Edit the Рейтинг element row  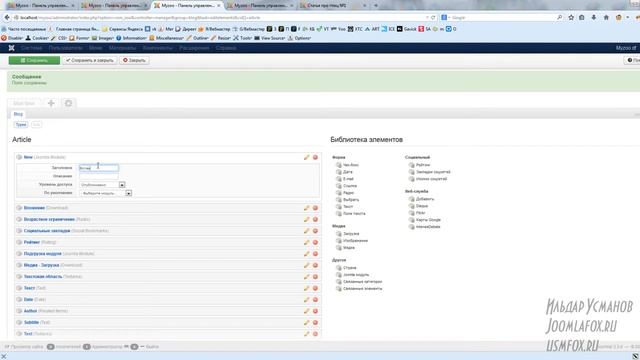307,242
